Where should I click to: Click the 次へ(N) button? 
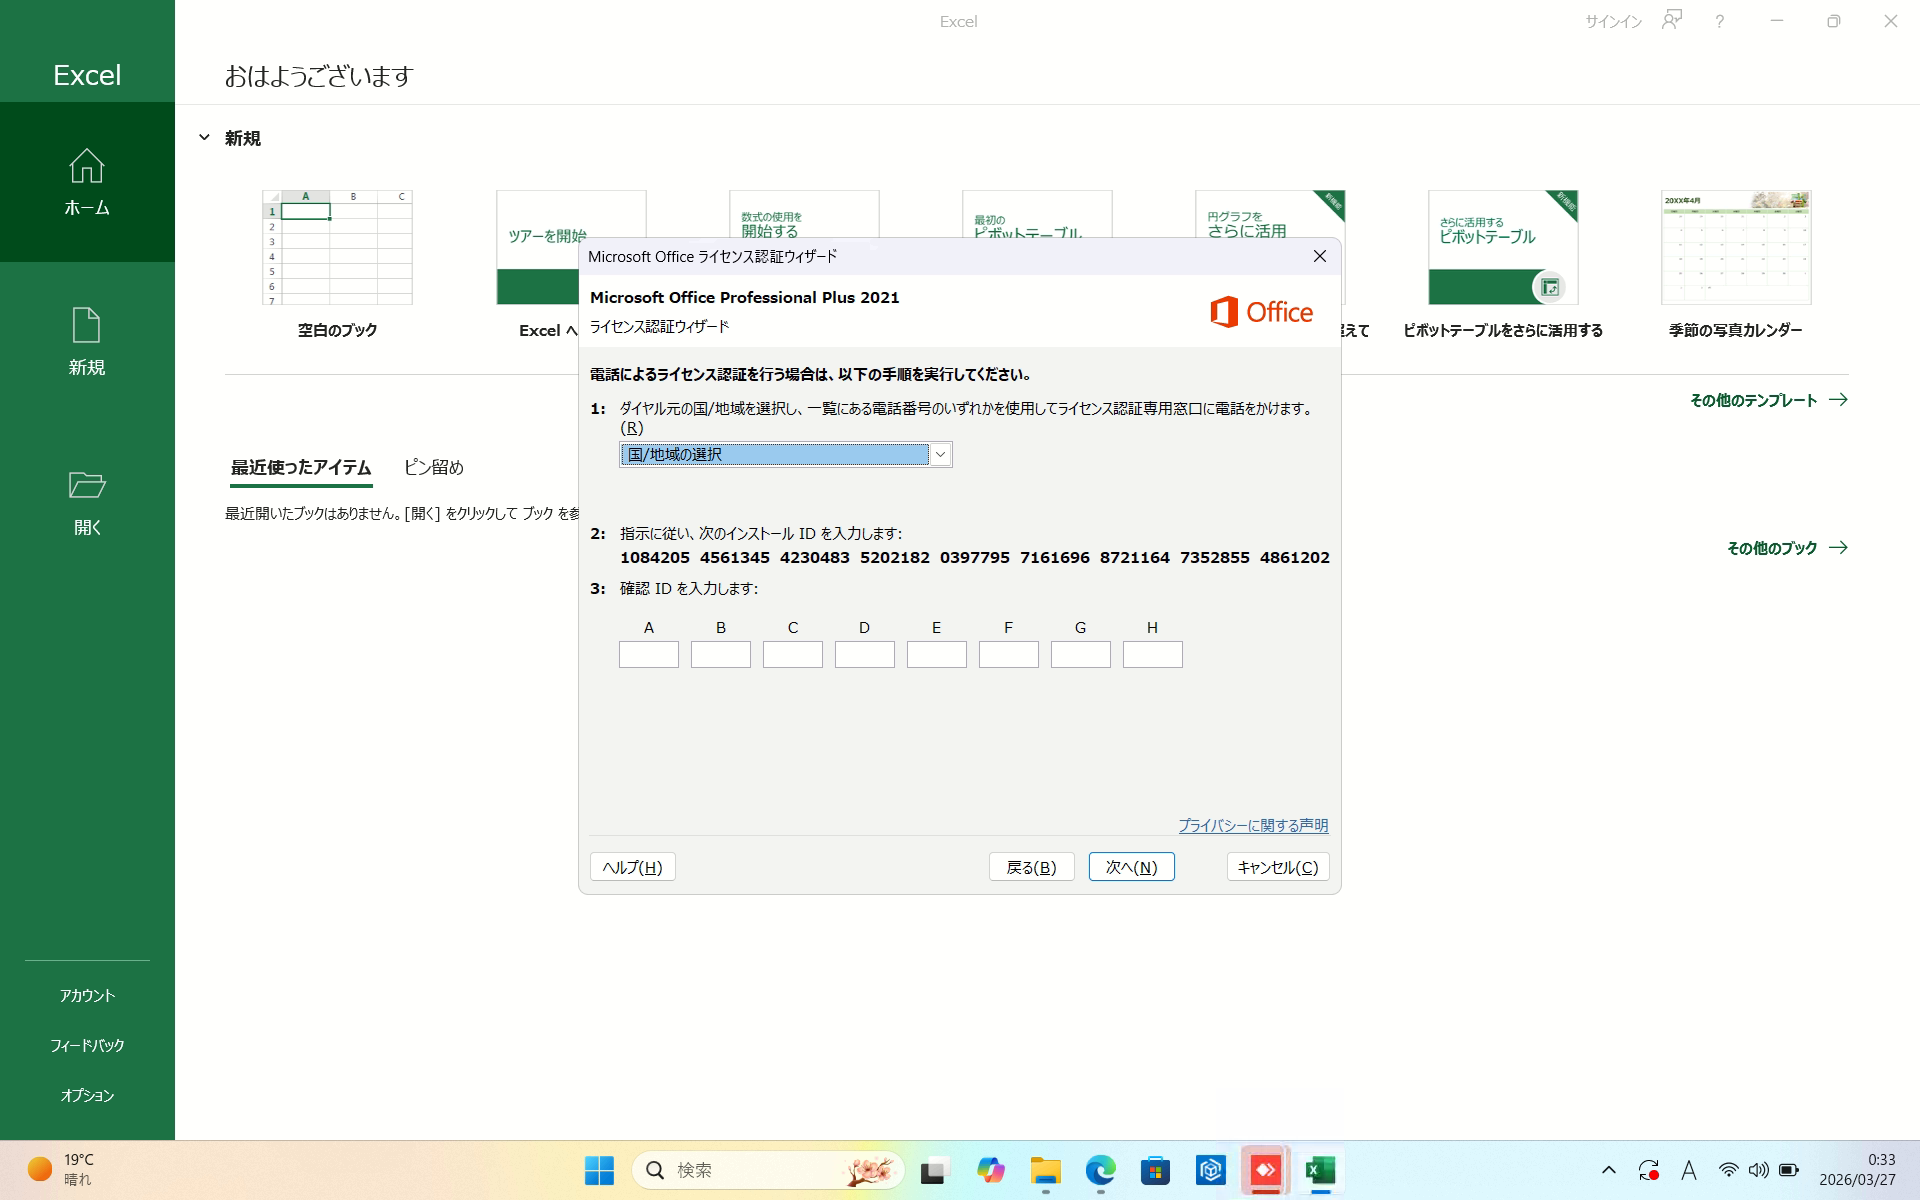(x=1131, y=867)
